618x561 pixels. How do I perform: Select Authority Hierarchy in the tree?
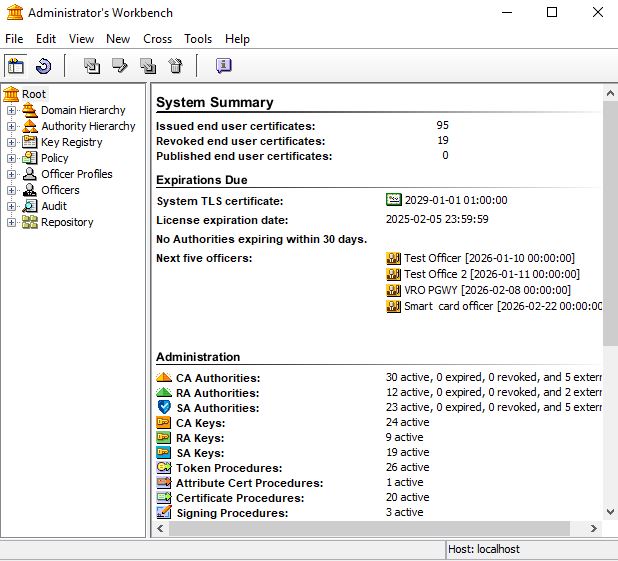point(88,126)
